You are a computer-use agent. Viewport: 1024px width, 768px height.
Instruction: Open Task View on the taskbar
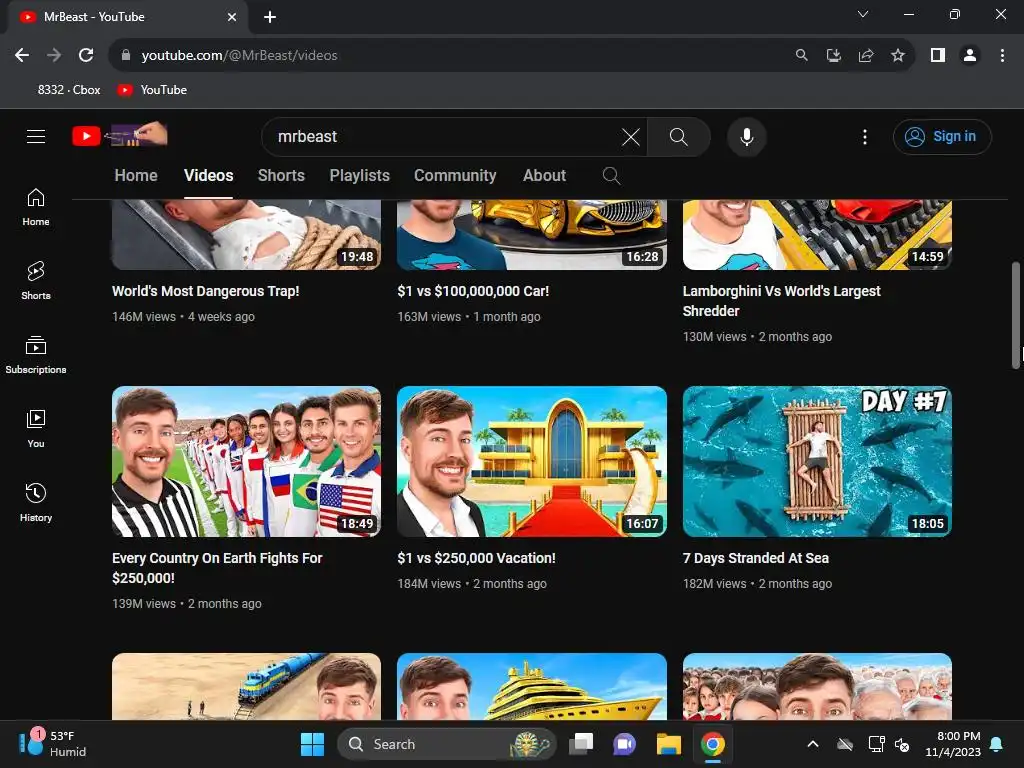[581, 744]
